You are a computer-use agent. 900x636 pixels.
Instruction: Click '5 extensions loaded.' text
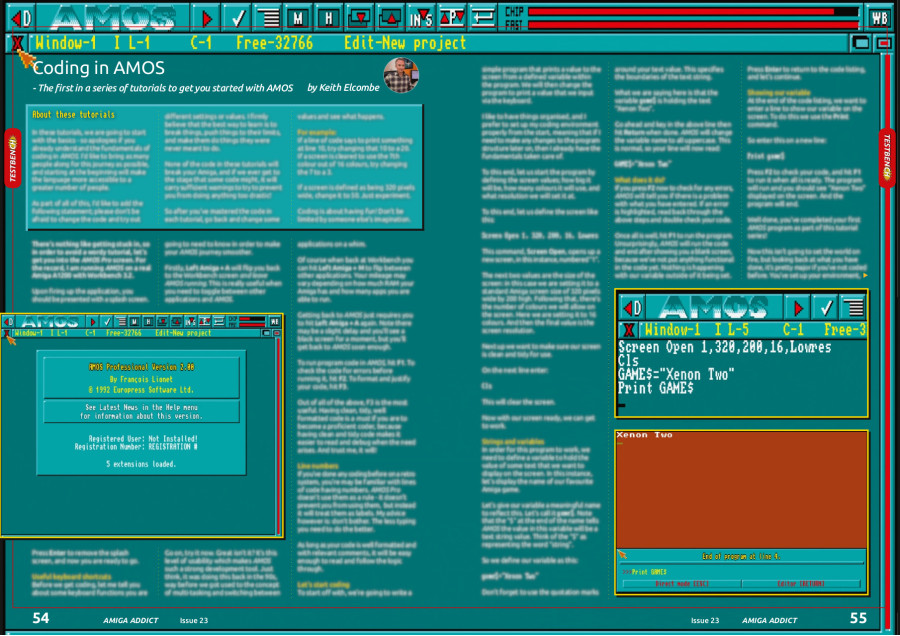coord(141,464)
